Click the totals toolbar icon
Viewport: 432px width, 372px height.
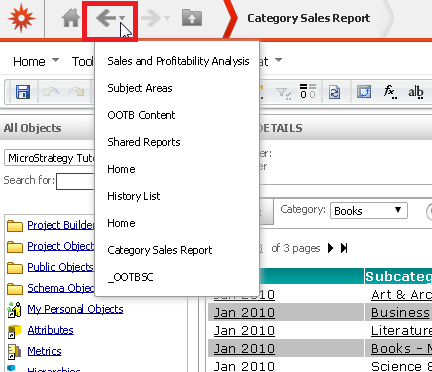point(307,91)
